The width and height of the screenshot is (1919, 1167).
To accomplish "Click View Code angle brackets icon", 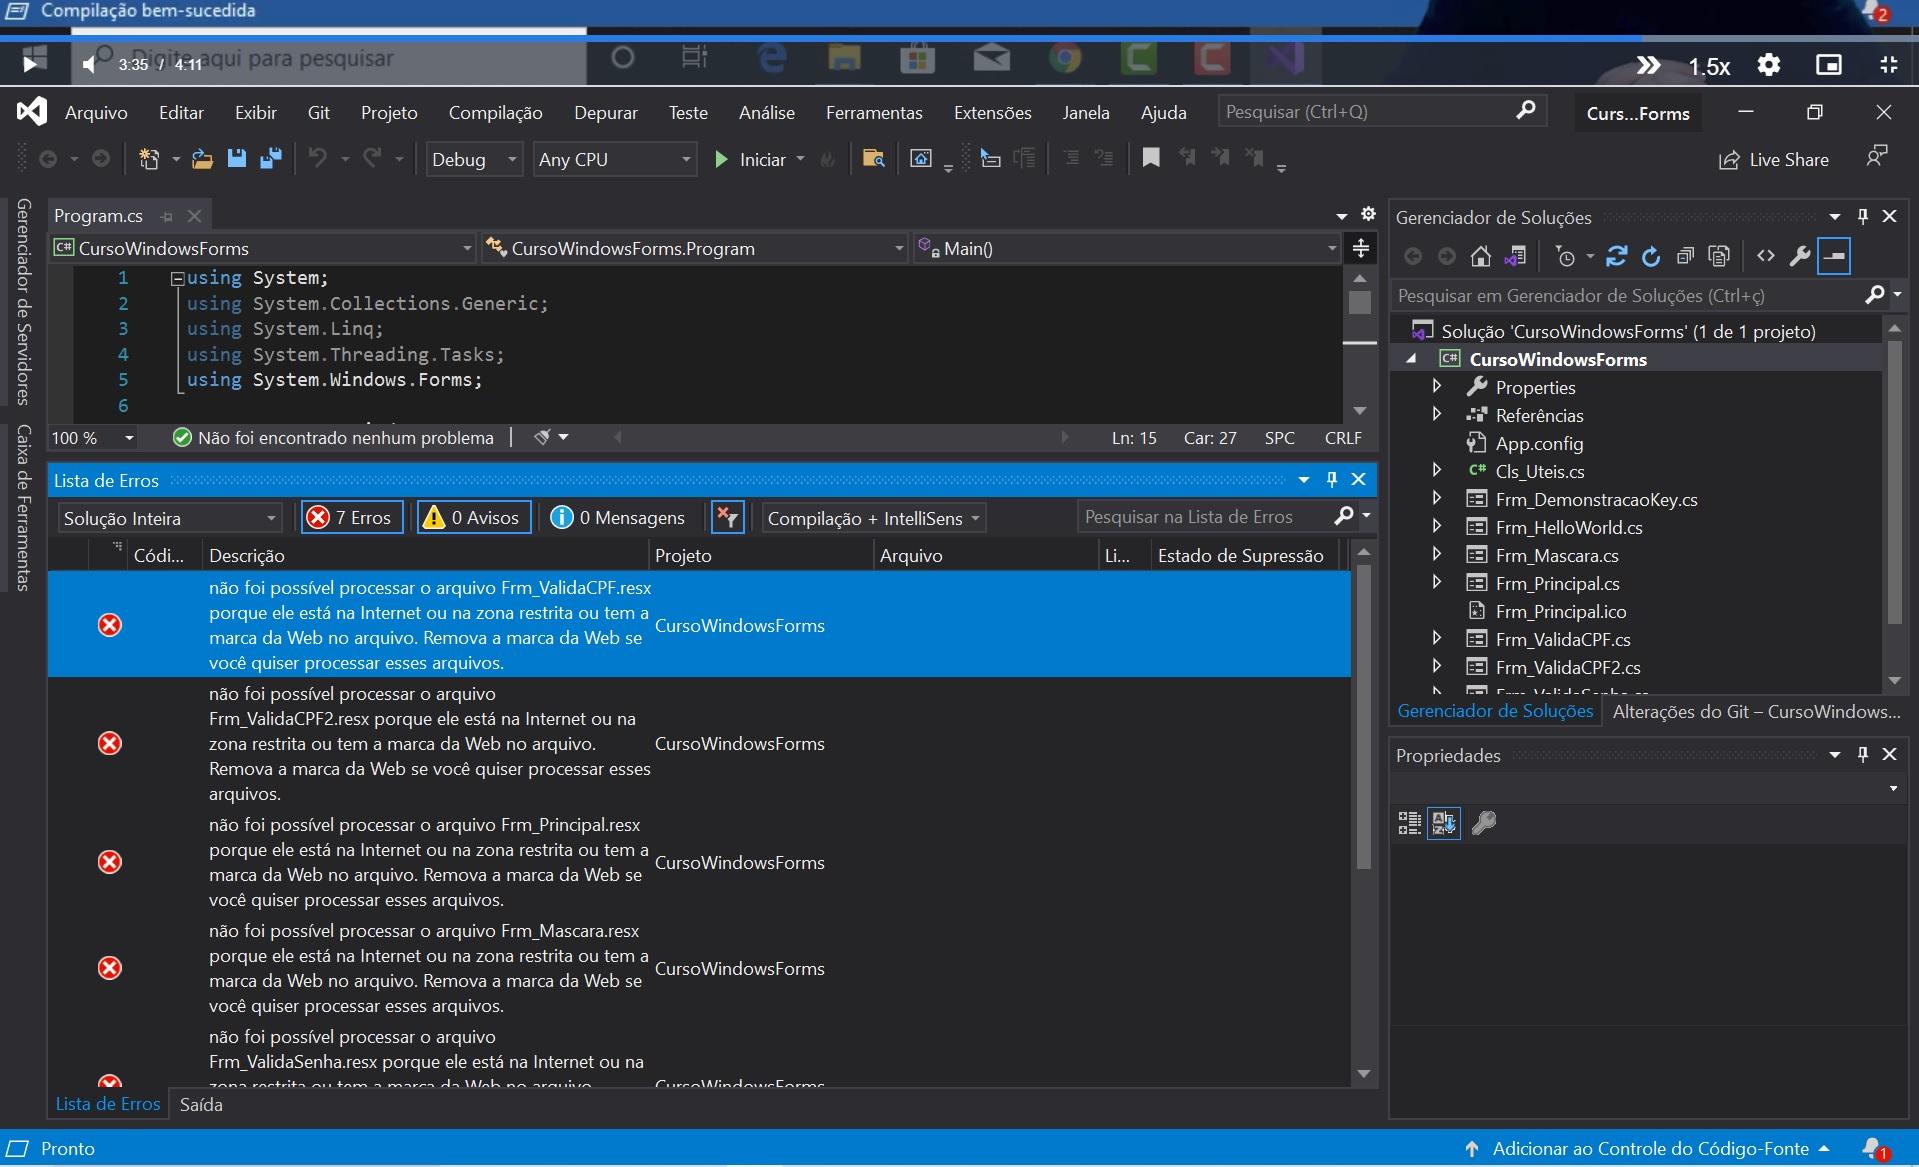I will [x=1766, y=257].
